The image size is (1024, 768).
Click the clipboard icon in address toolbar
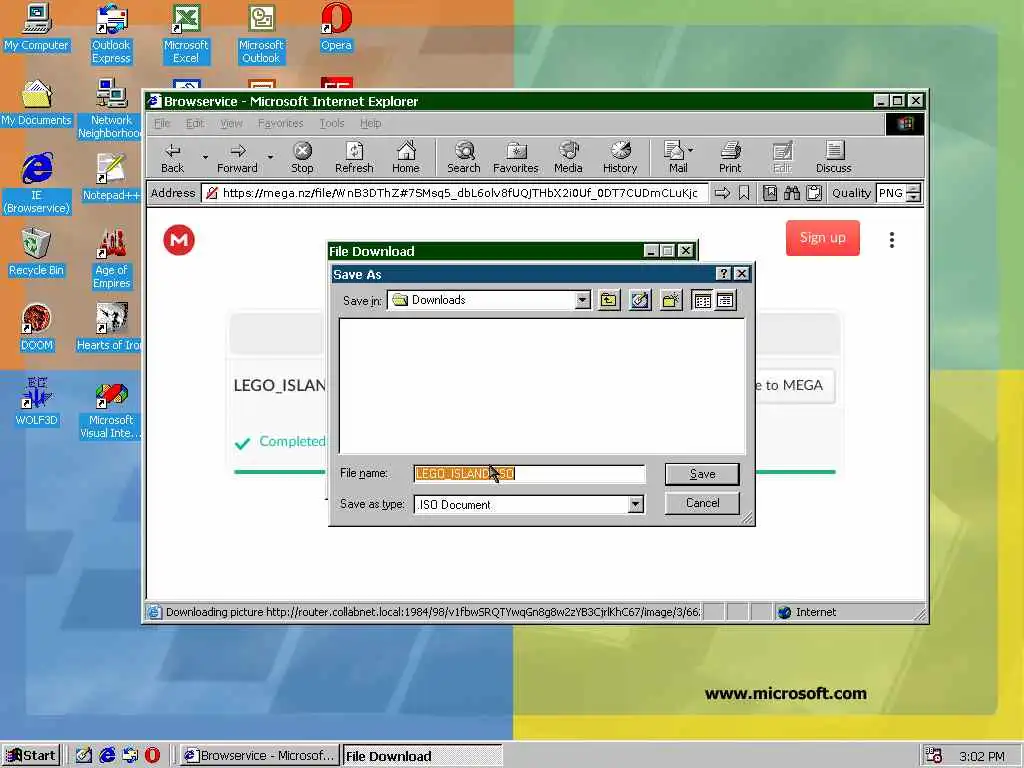click(x=814, y=193)
